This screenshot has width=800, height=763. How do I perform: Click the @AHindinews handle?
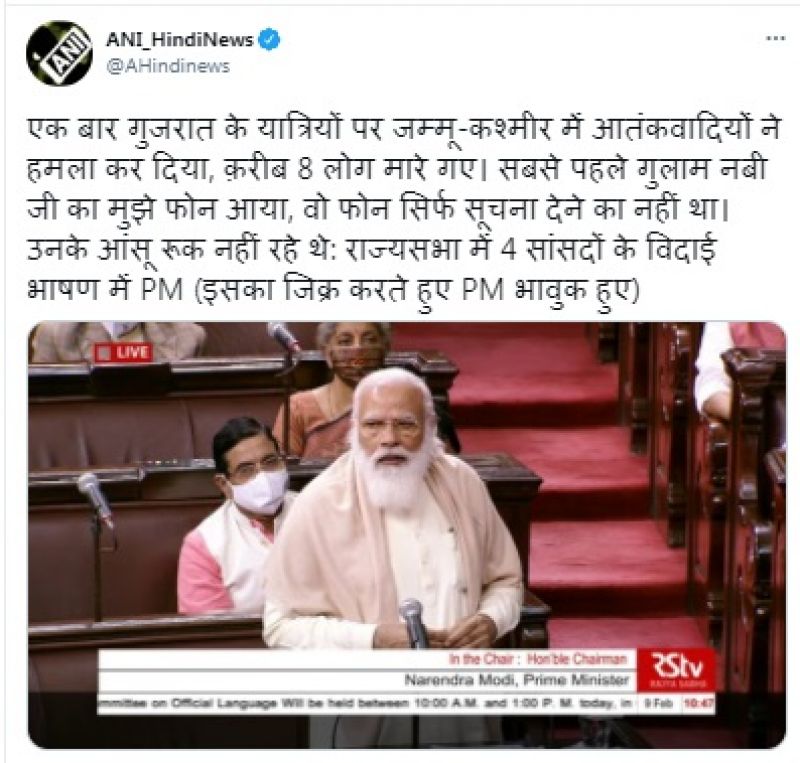tap(168, 66)
